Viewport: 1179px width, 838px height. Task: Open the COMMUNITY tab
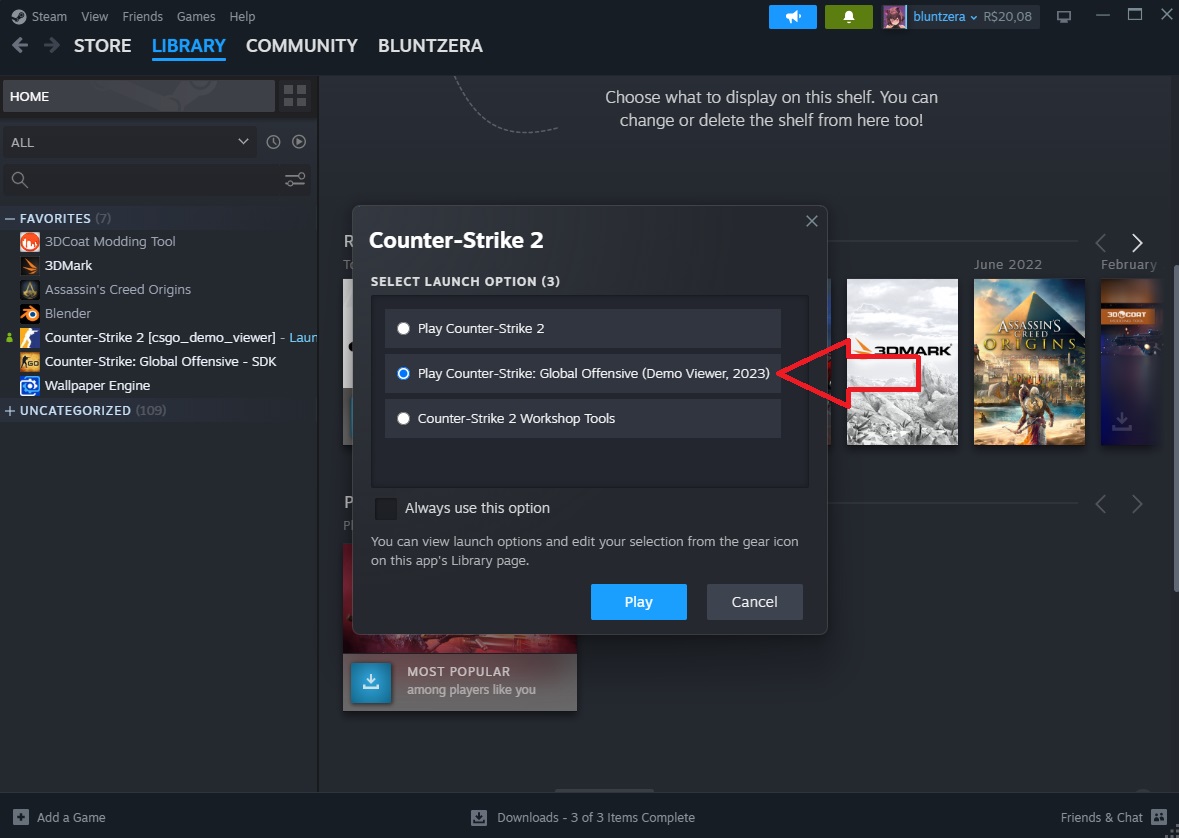point(302,46)
